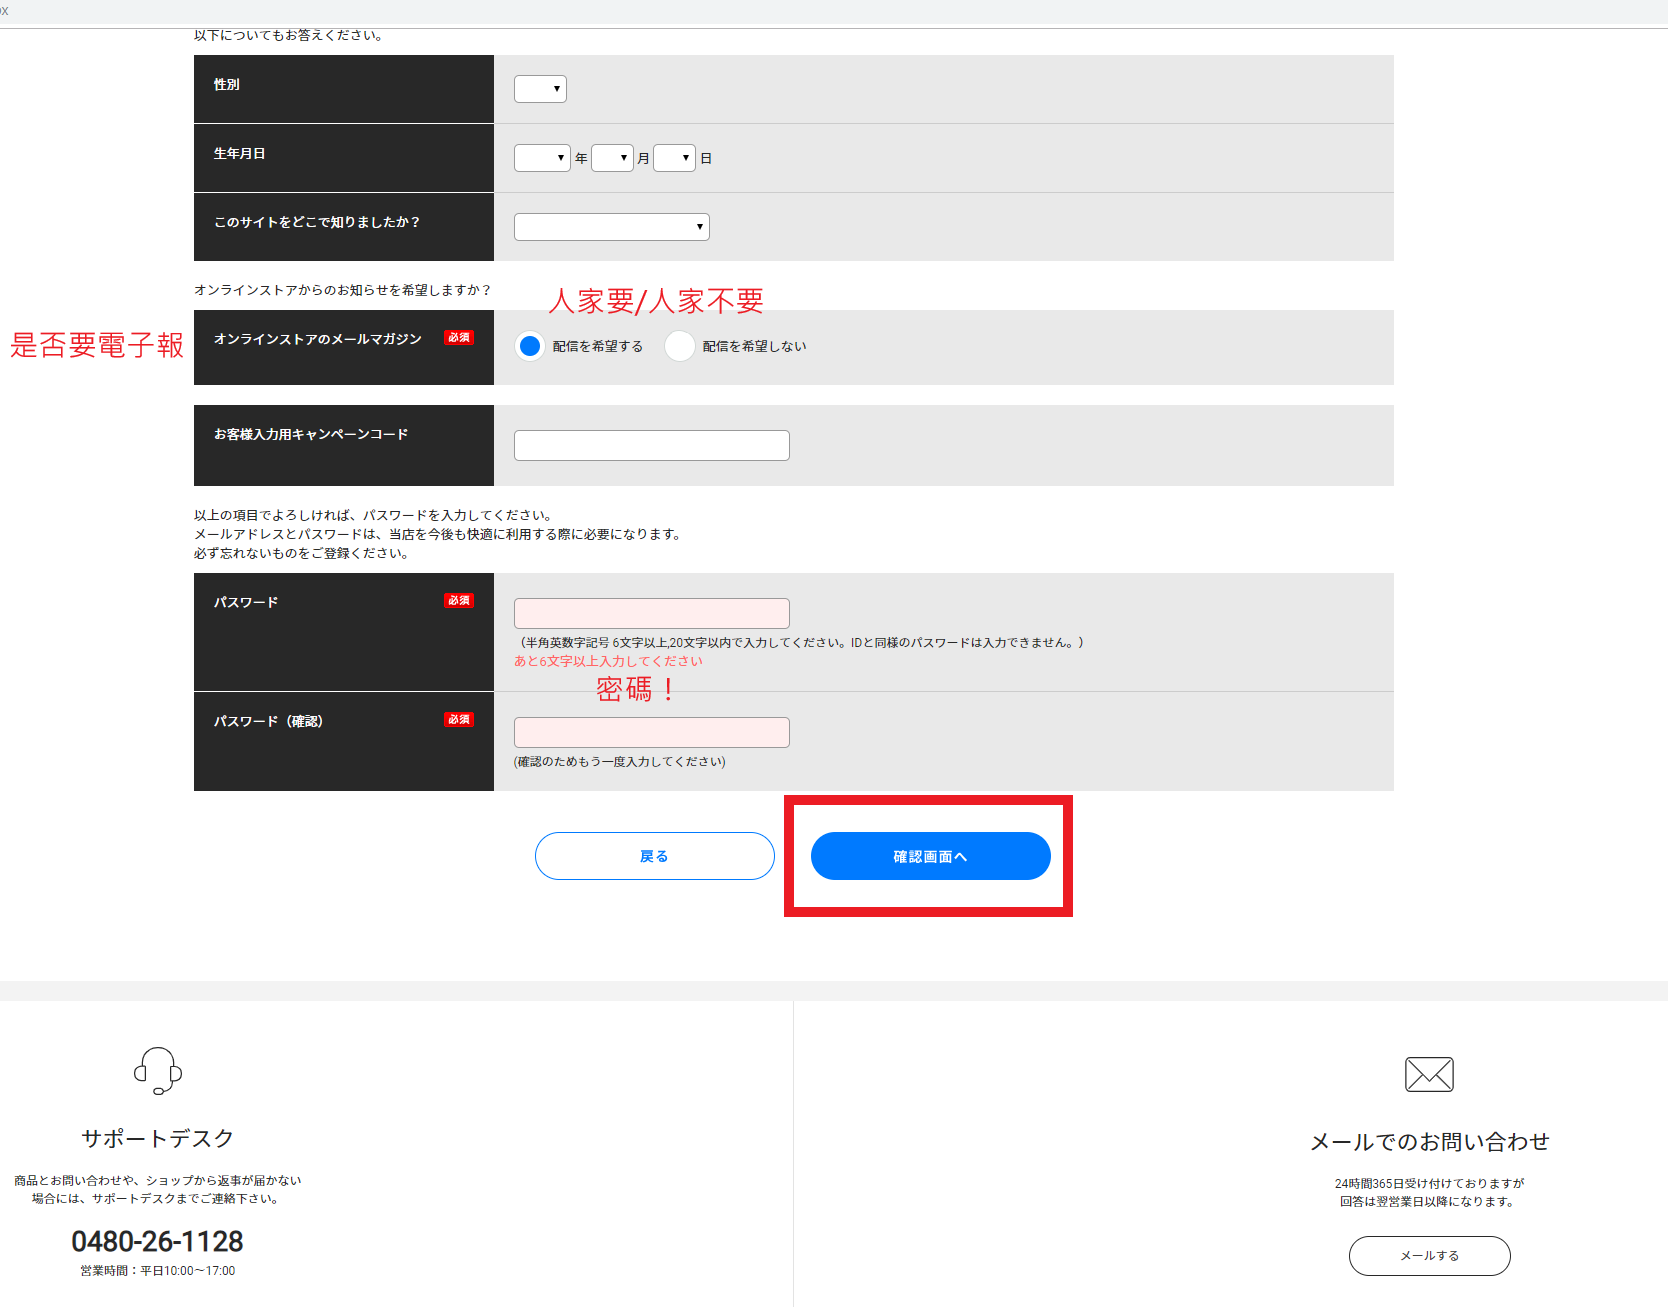Click the headset support desk icon
1668x1307 pixels.
(x=158, y=1071)
